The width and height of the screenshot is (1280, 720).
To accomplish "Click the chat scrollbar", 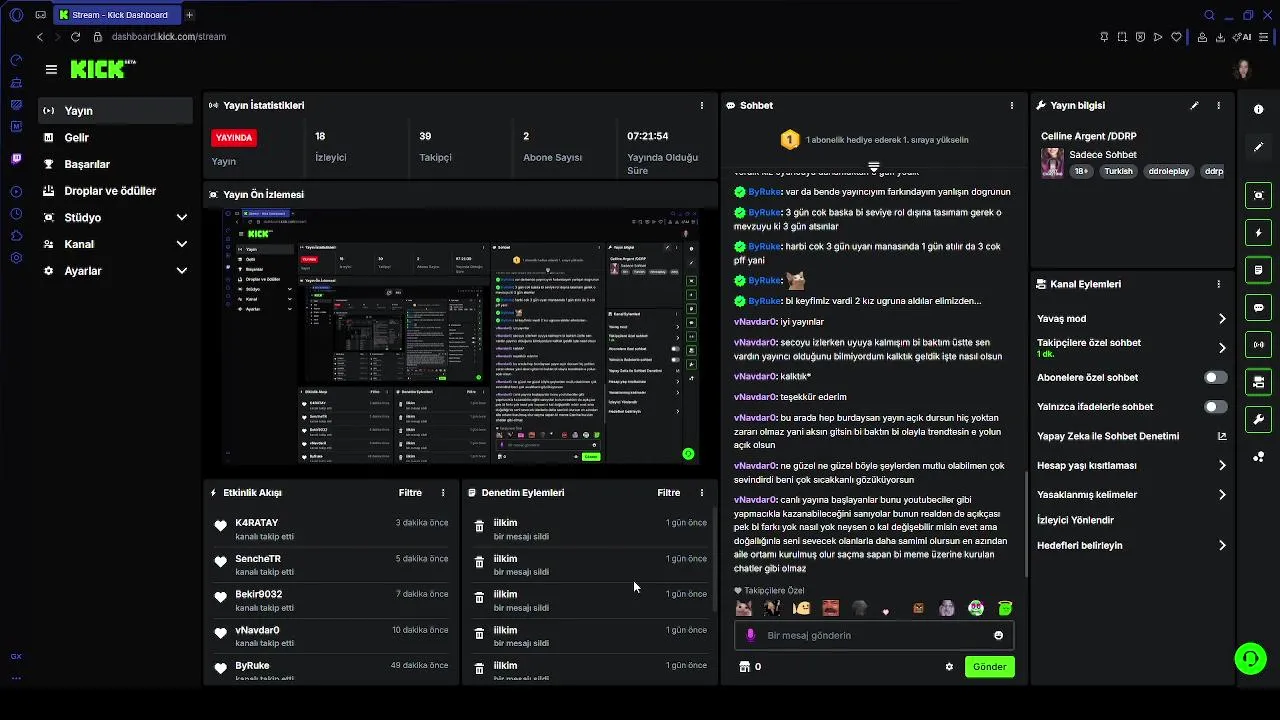I will [x=1027, y=524].
